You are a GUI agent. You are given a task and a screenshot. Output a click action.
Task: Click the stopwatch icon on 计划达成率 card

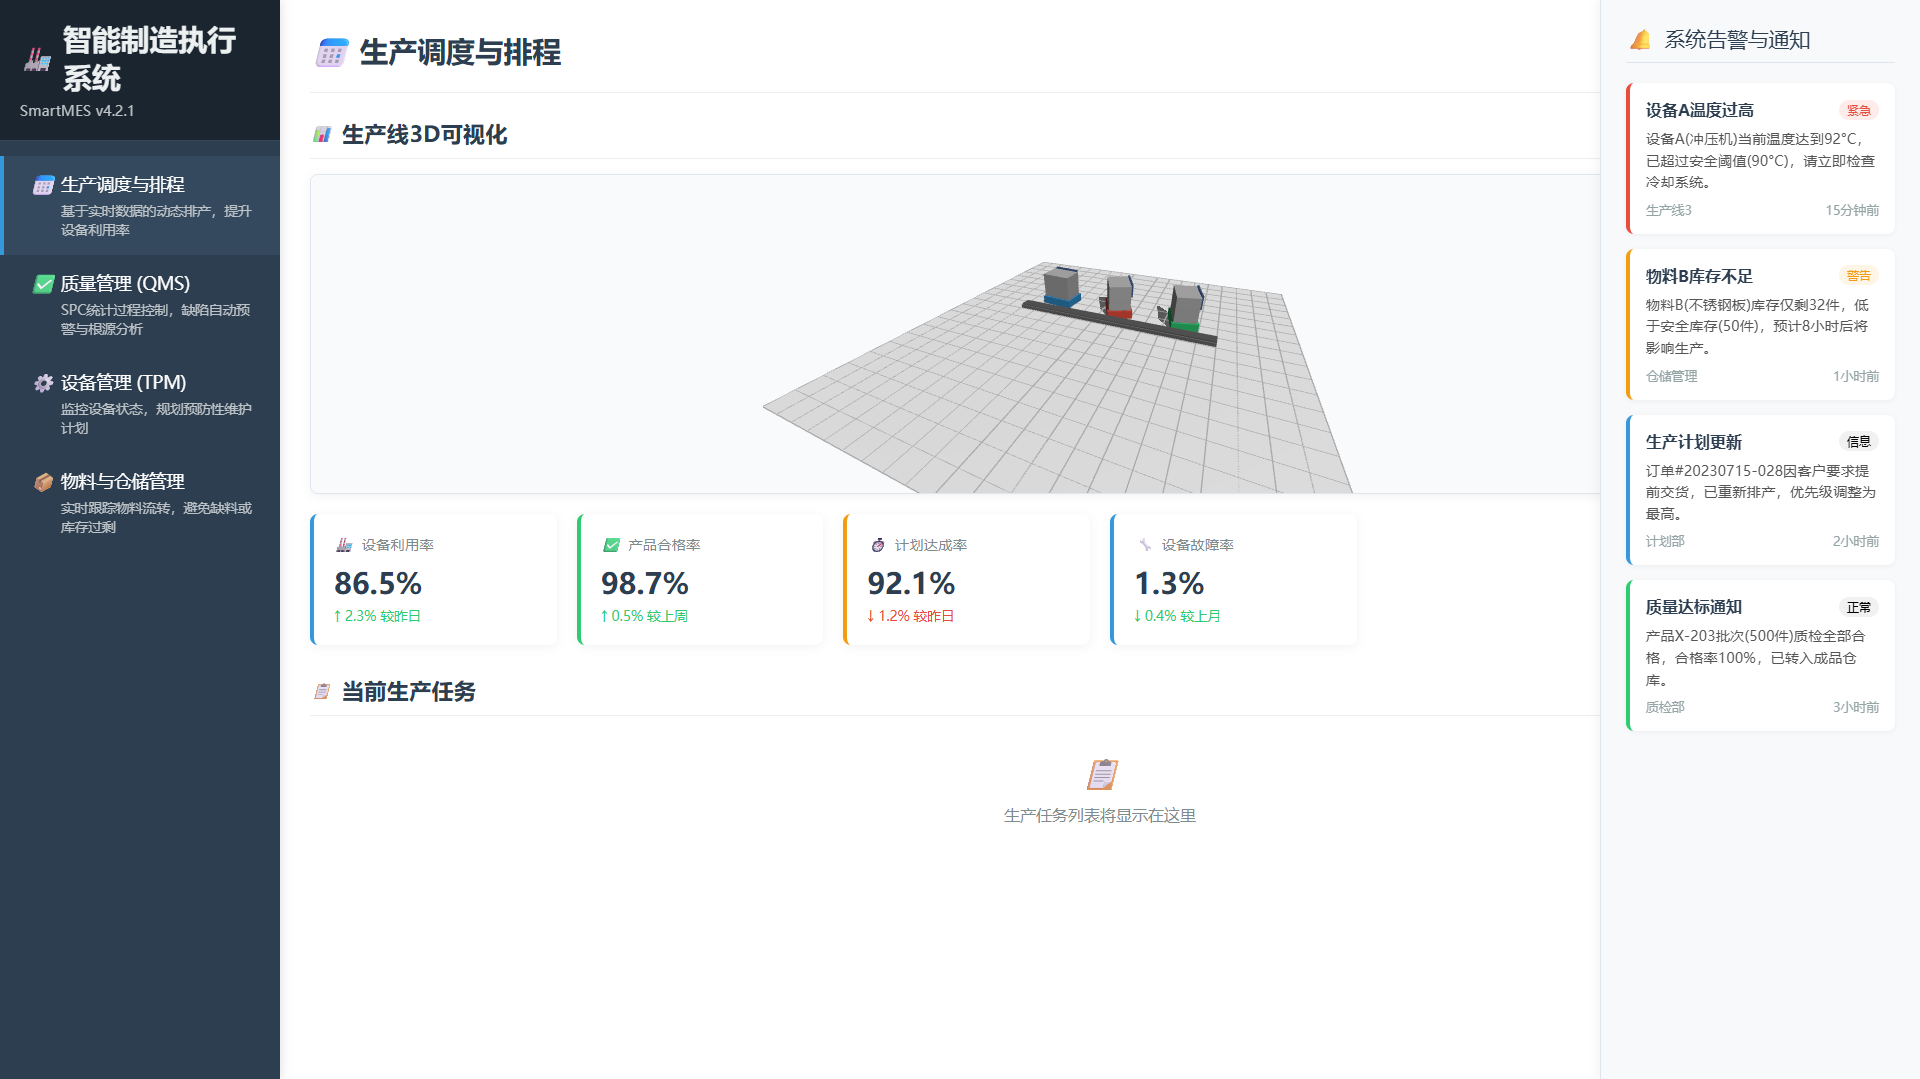click(x=877, y=545)
